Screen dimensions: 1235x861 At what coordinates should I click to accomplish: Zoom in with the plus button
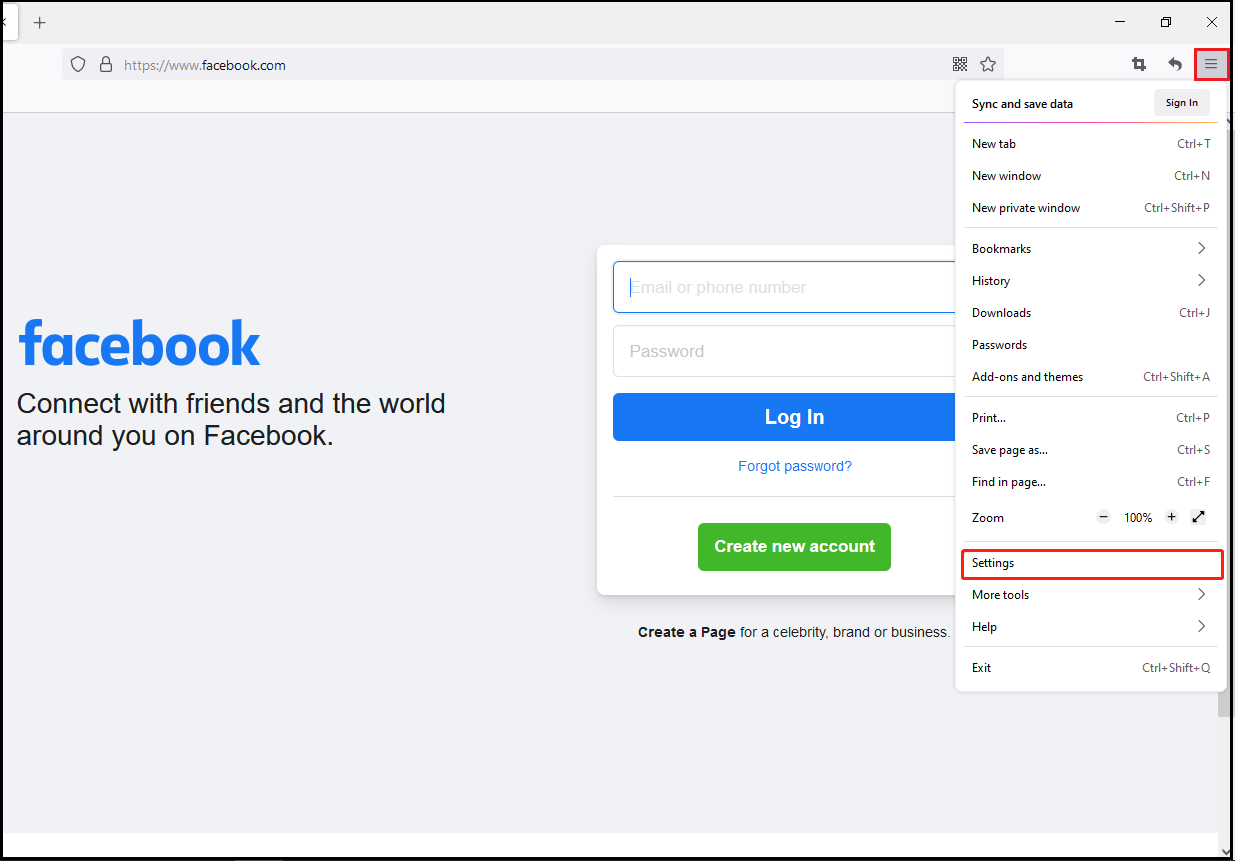click(x=1172, y=517)
